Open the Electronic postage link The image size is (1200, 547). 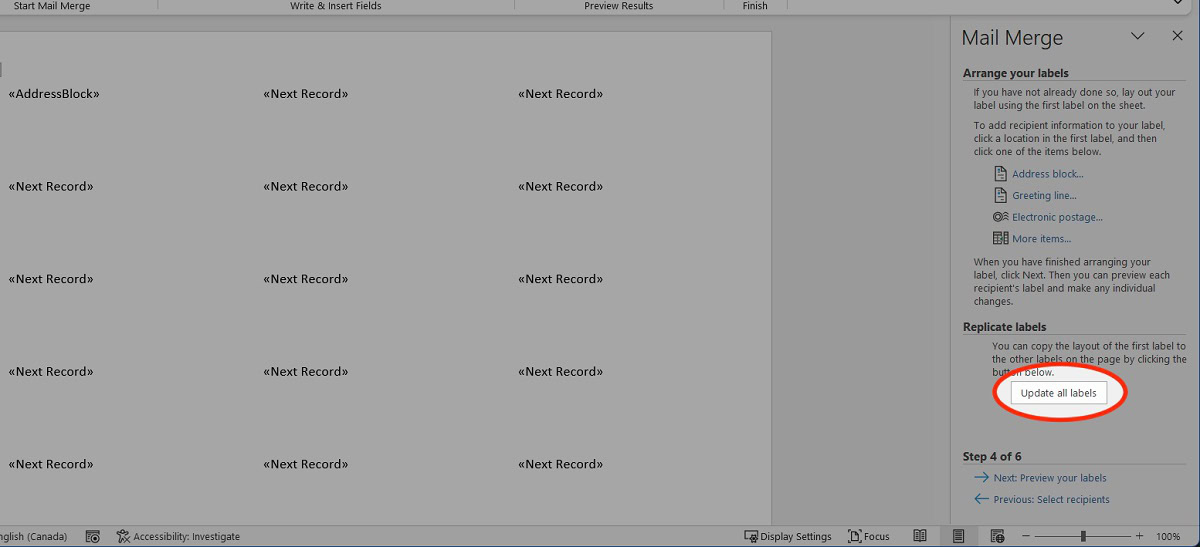point(1057,217)
